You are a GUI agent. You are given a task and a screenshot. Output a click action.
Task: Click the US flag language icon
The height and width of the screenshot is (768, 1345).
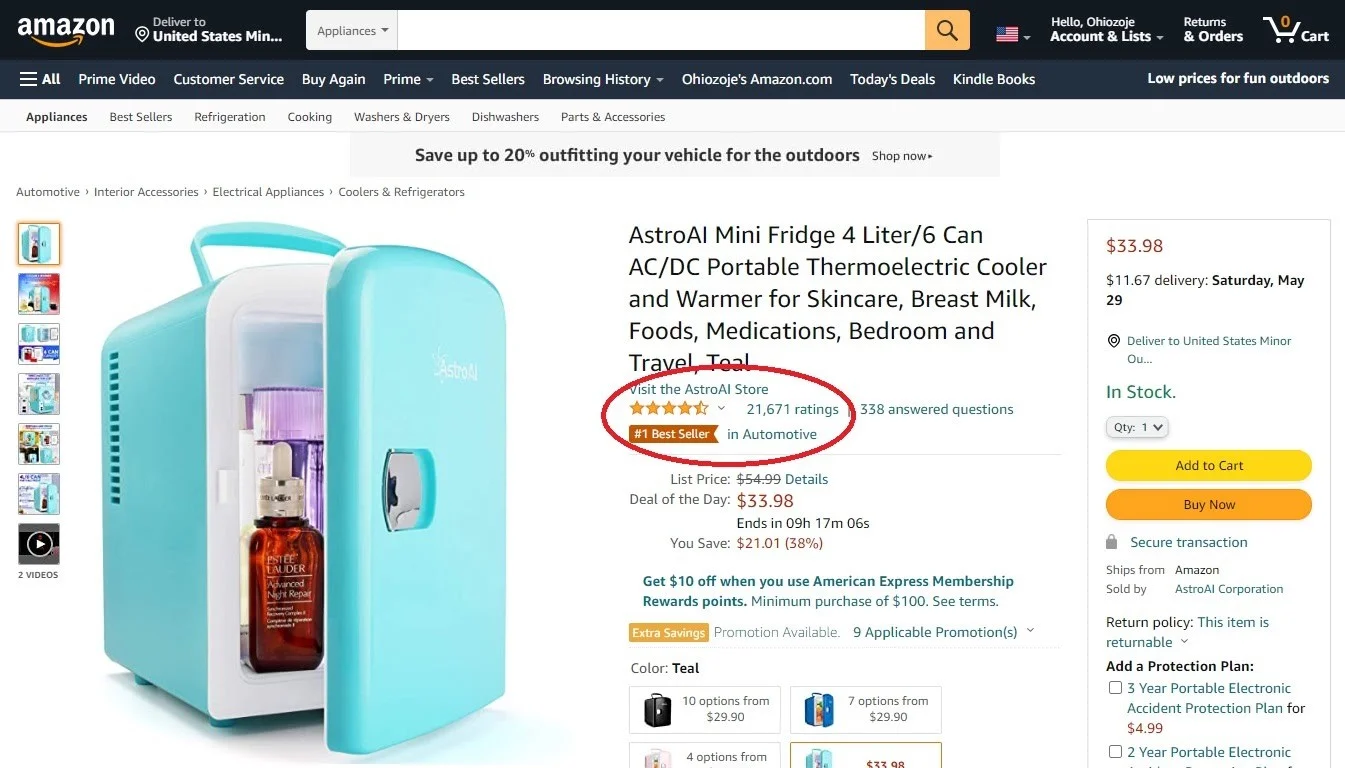tap(1007, 35)
